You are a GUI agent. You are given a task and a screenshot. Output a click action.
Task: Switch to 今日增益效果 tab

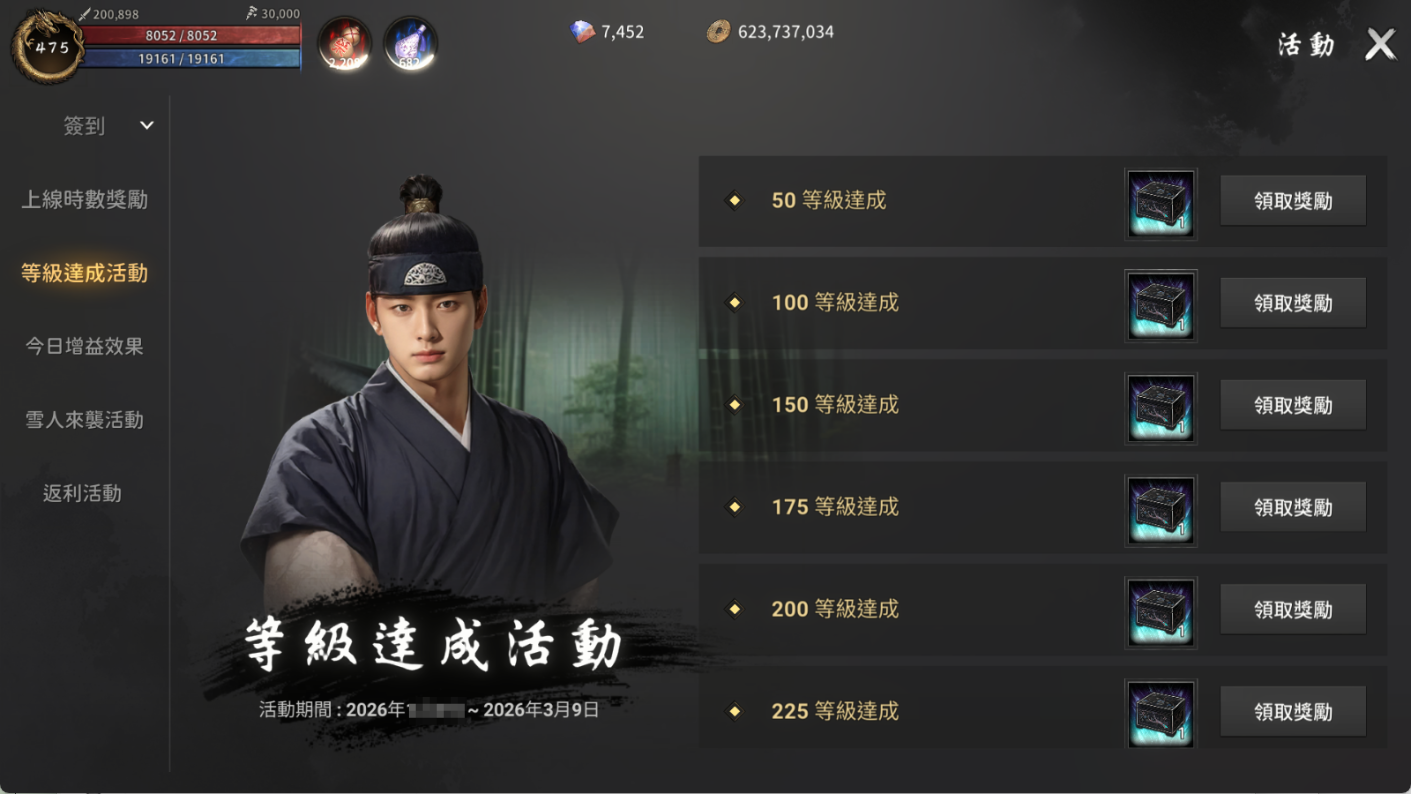[85, 346]
